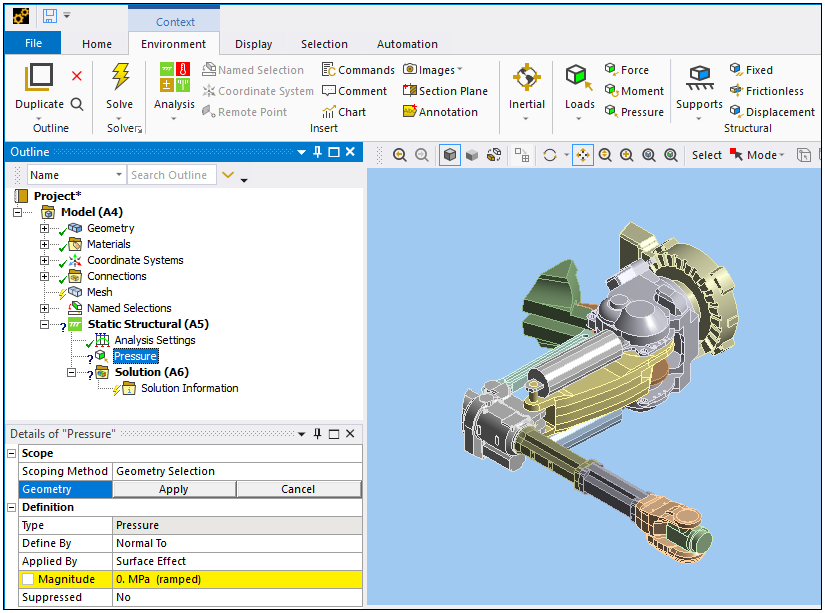Open the File menu
This screenshot has width=825, height=613.
pos(33,44)
